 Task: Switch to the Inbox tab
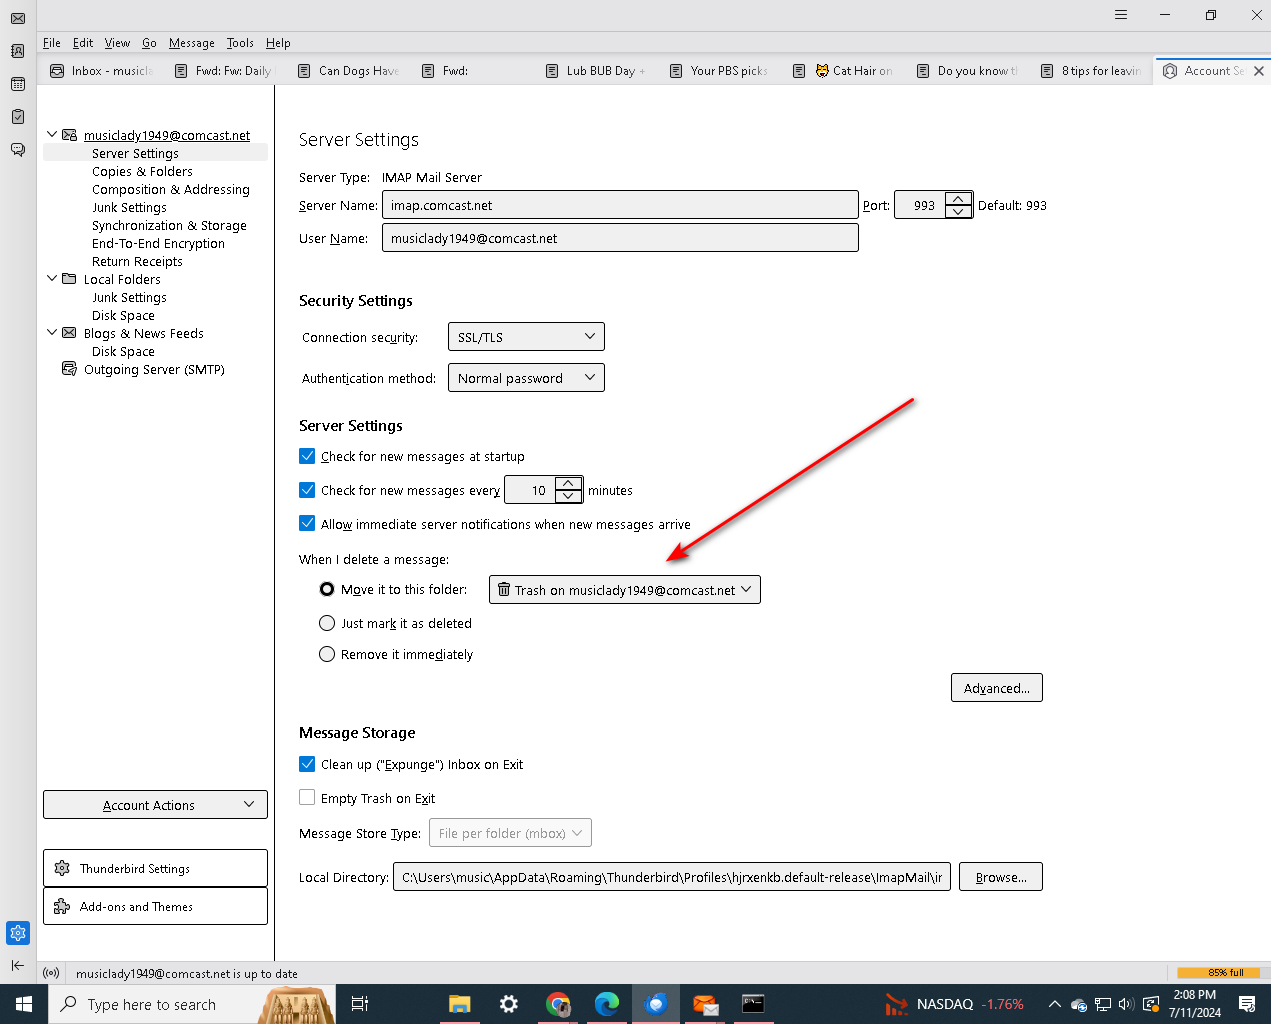click(101, 71)
